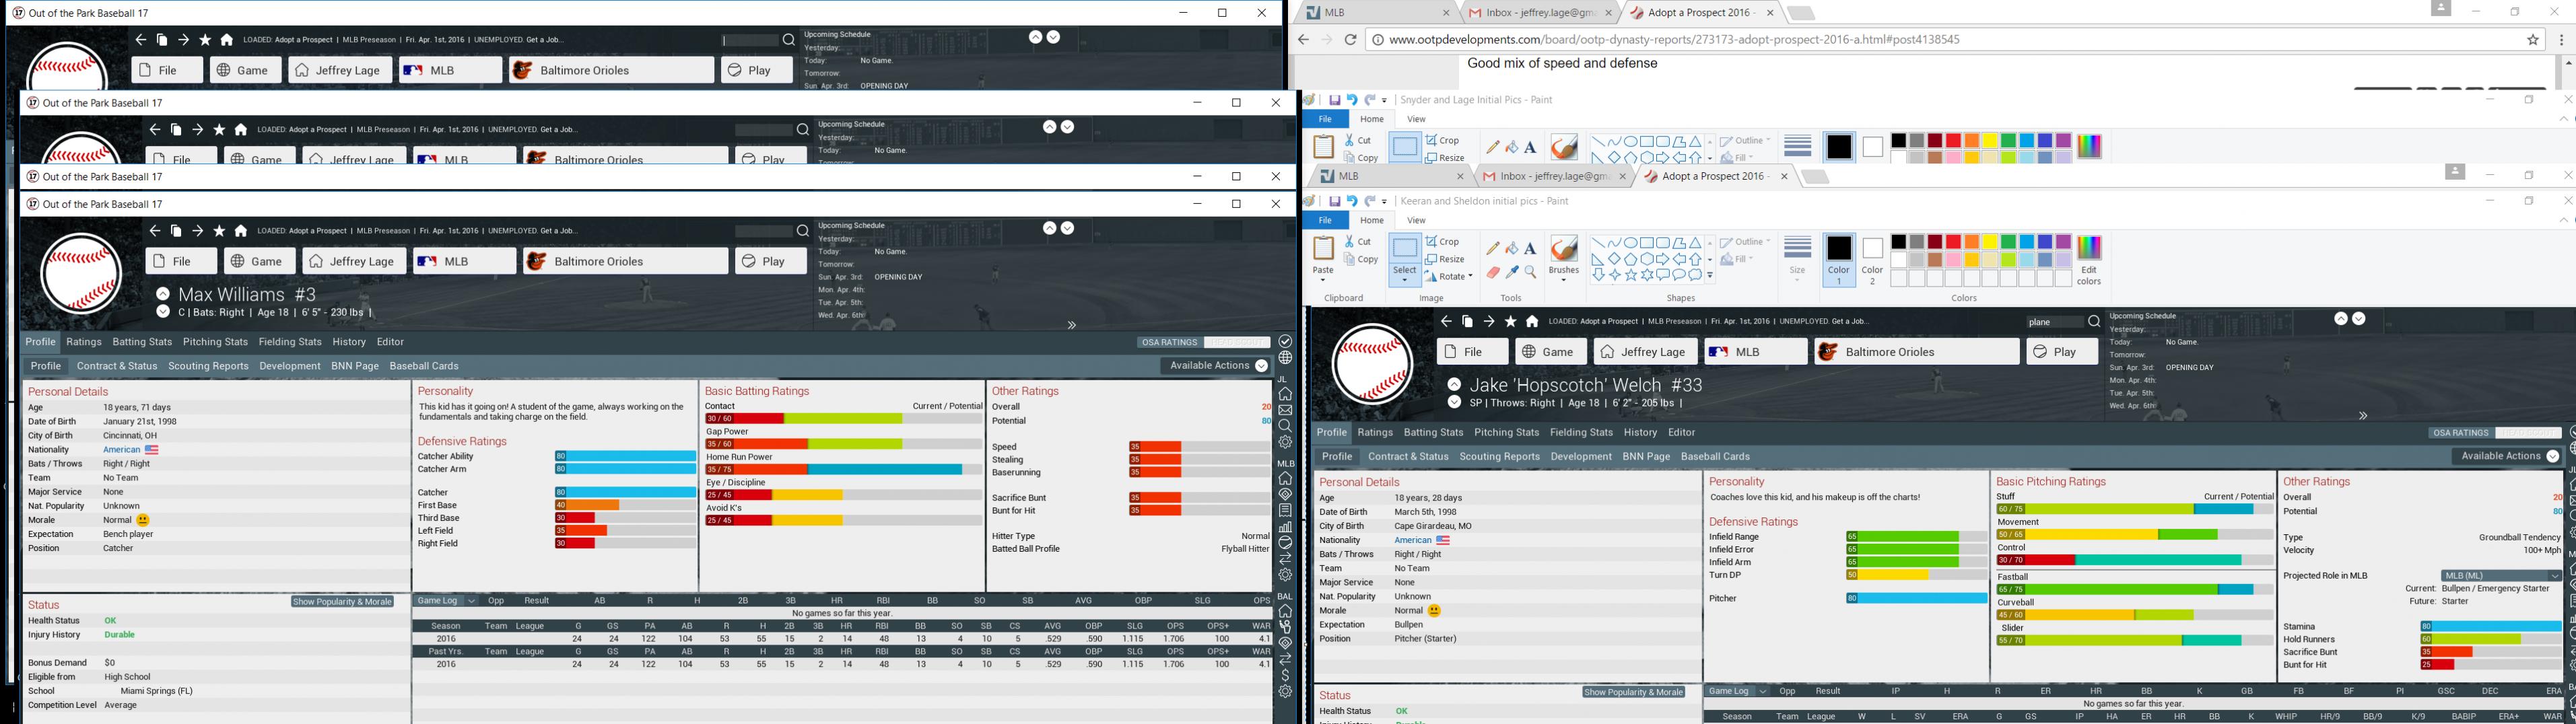Click Save icon in Keeran and Sheldon Paint title bar
2576x724 pixels.
click(x=1334, y=201)
